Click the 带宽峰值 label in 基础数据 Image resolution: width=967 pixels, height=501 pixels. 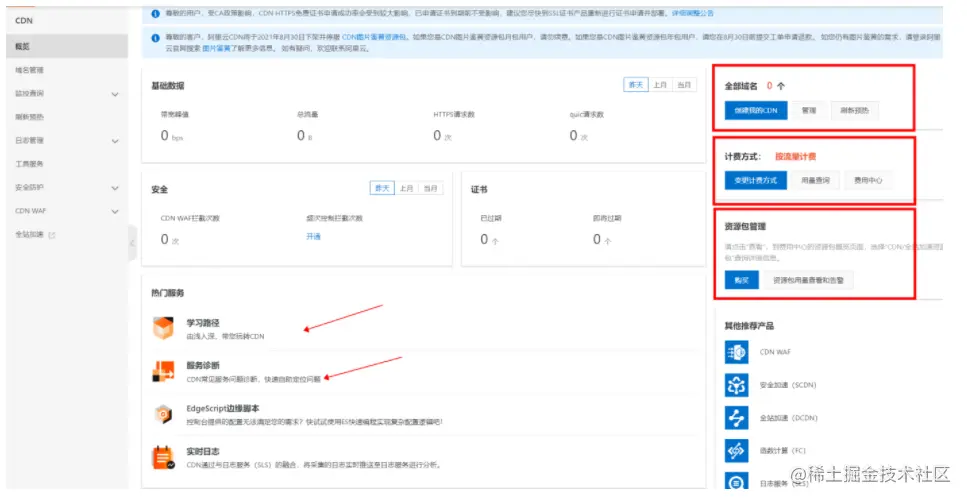(175, 115)
